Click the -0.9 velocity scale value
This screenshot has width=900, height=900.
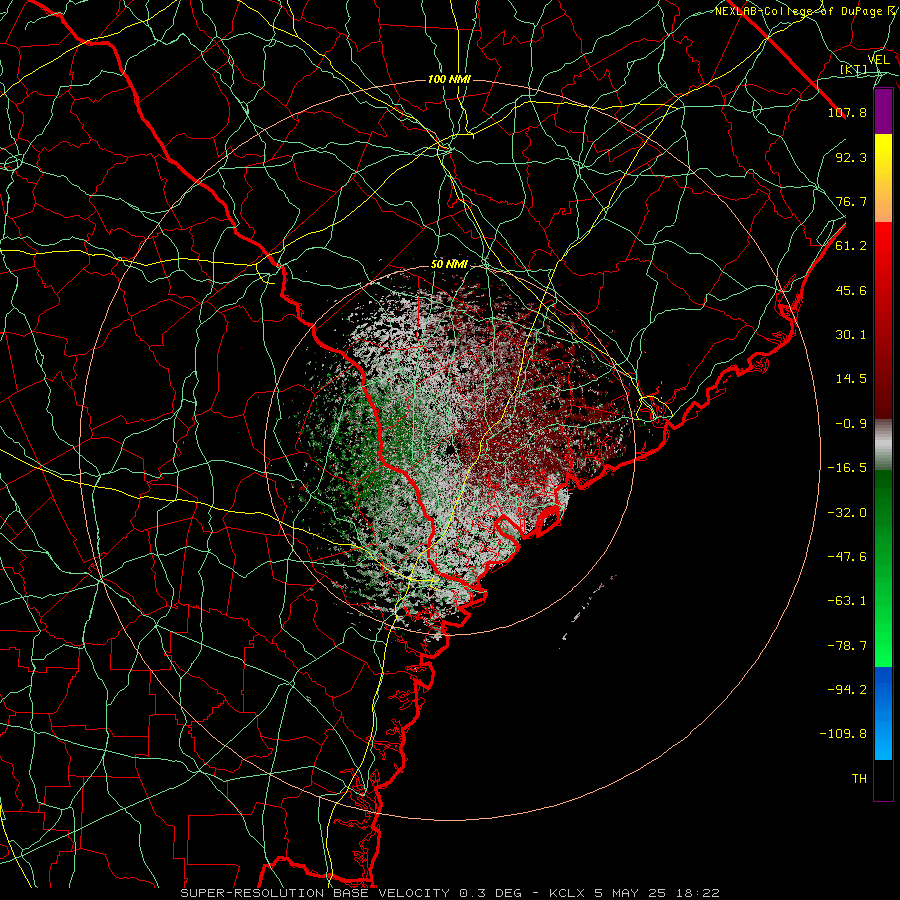click(x=851, y=424)
